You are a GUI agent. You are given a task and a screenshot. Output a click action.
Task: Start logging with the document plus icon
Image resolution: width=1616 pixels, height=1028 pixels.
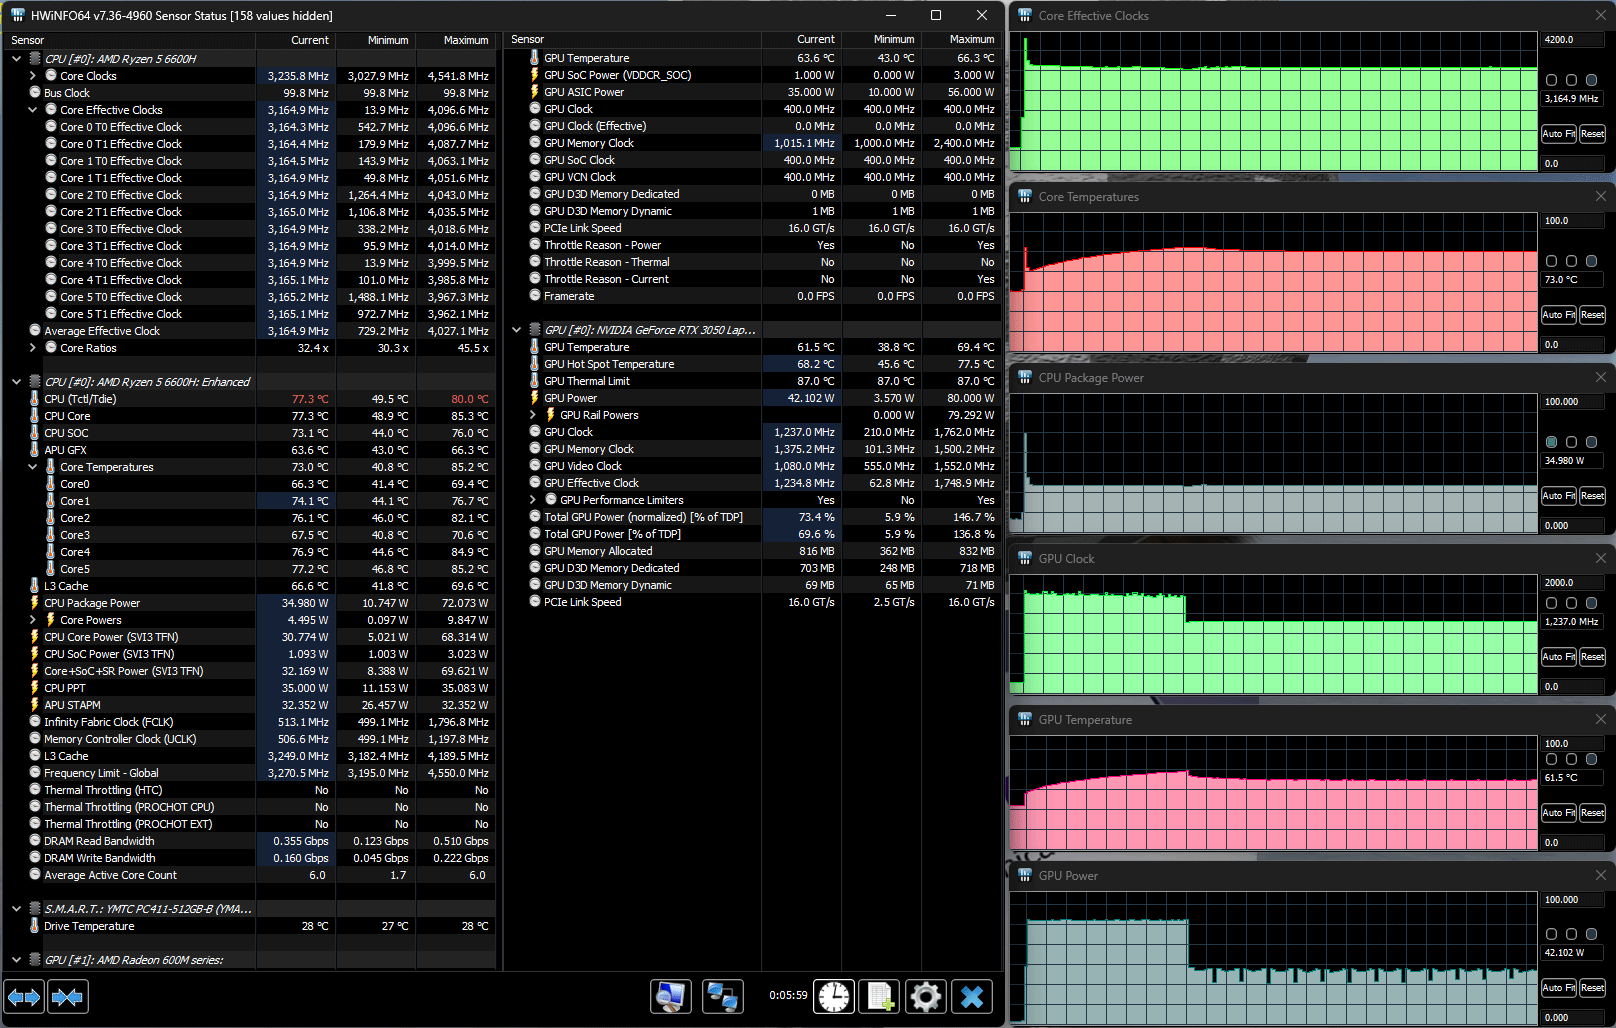tap(880, 997)
